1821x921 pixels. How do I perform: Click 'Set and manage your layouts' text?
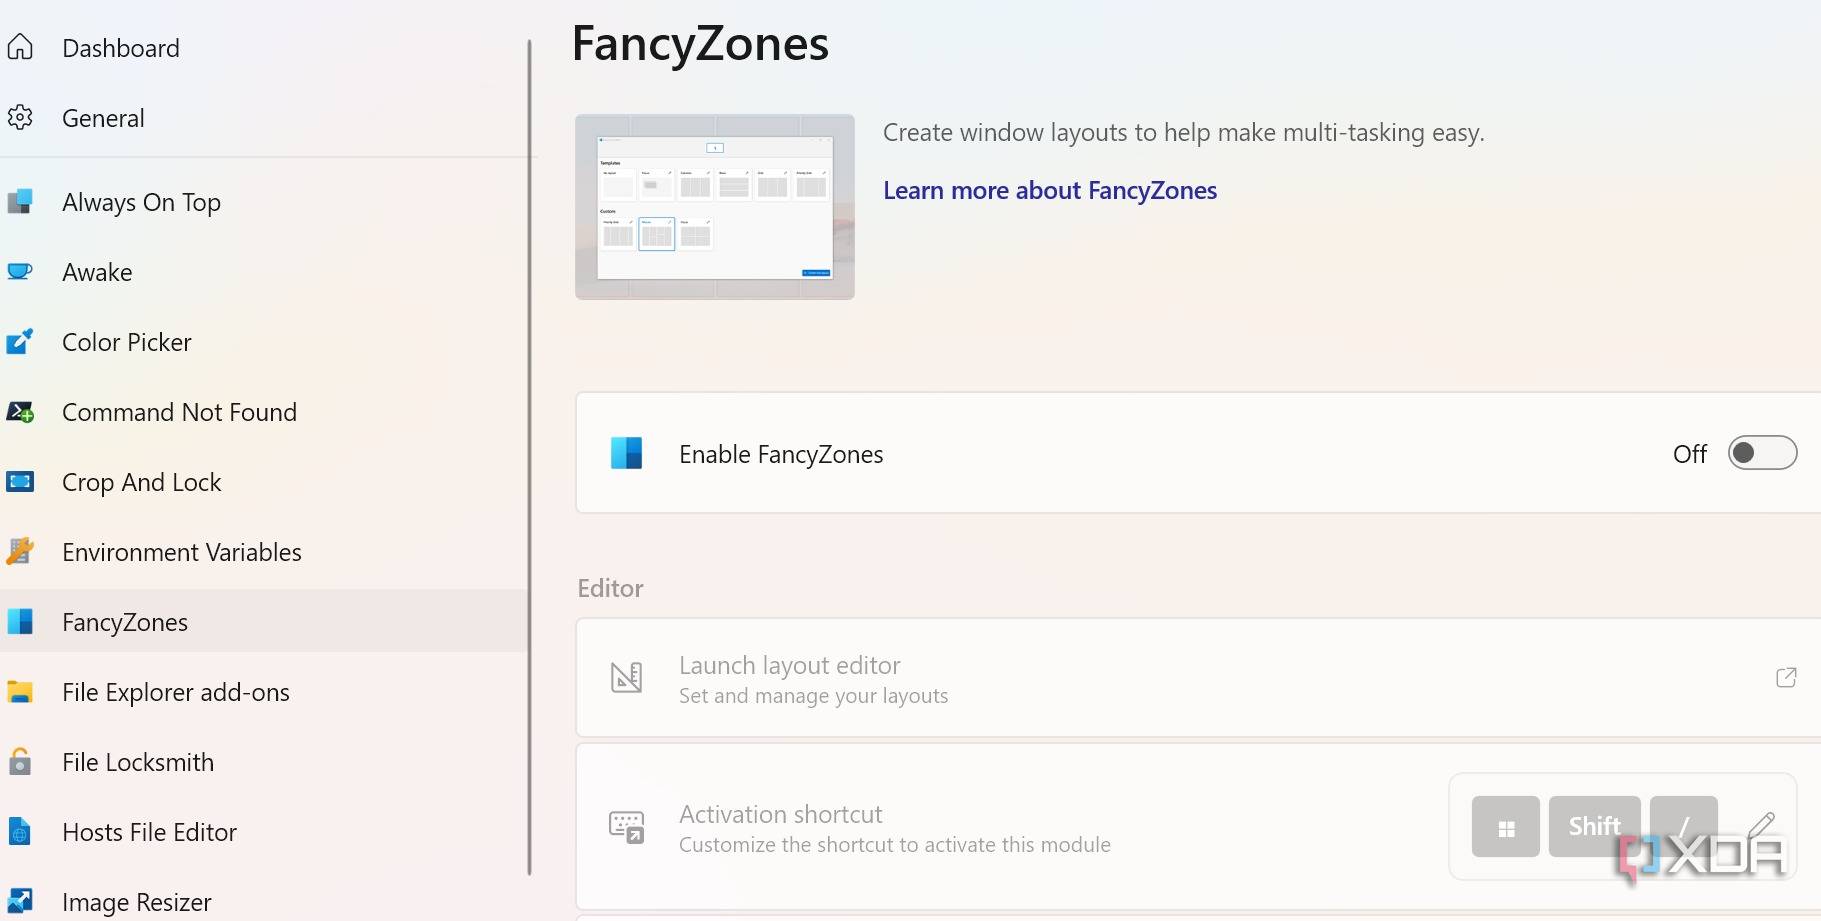[x=813, y=696]
